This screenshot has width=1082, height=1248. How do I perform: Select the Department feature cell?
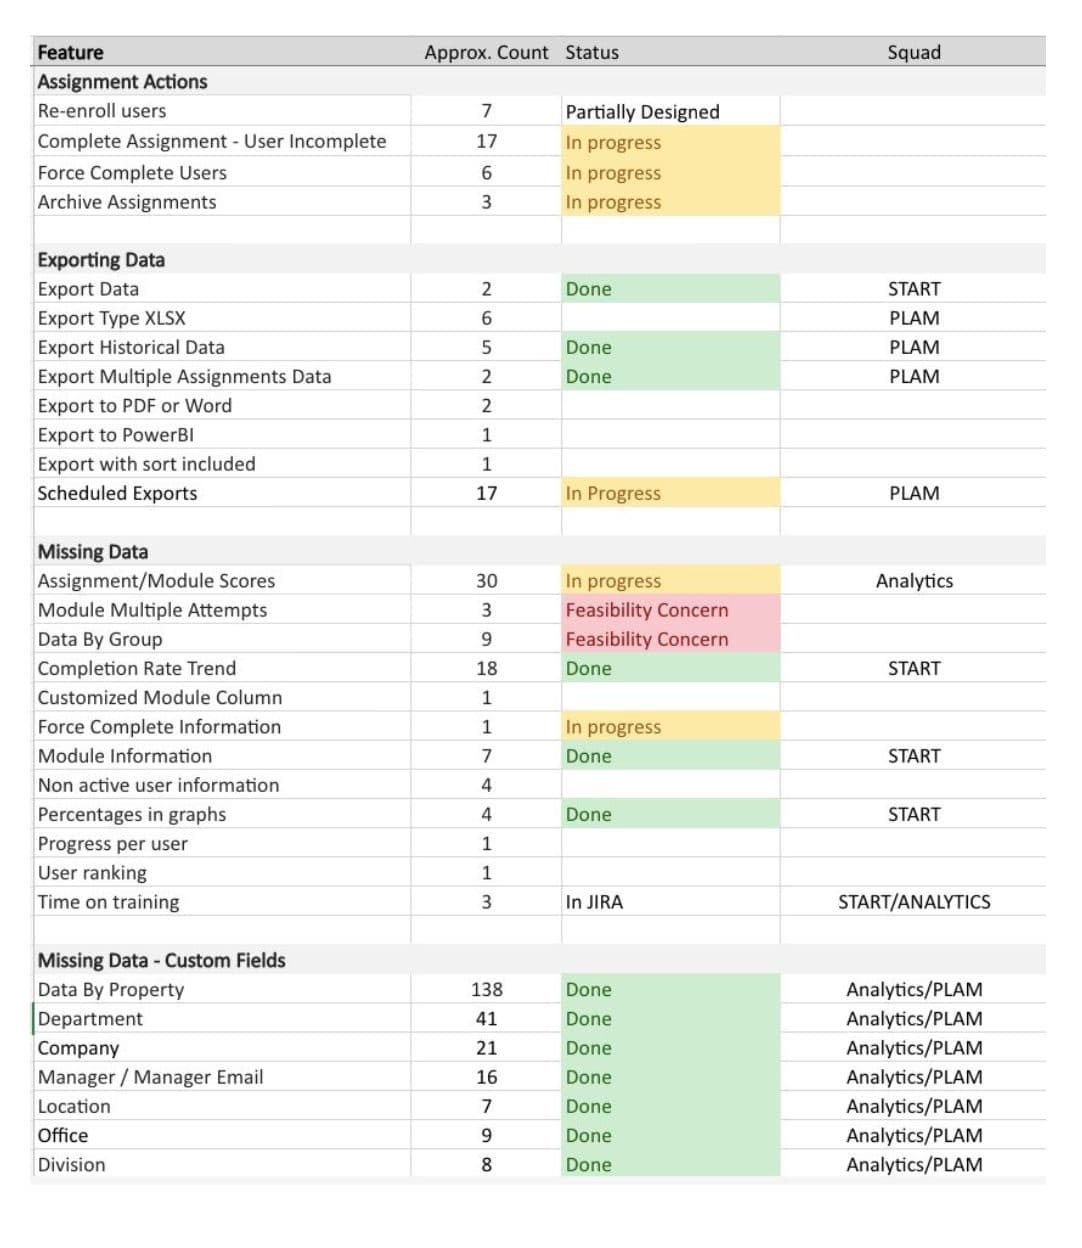(222, 1019)
